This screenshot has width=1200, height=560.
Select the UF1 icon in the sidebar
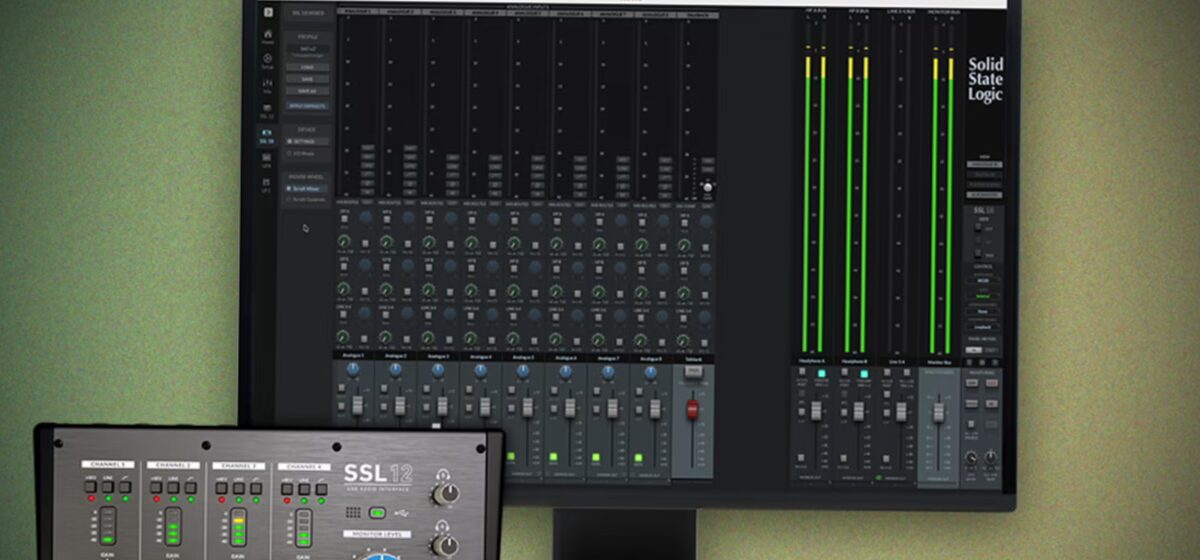click(x=267, y=184)
